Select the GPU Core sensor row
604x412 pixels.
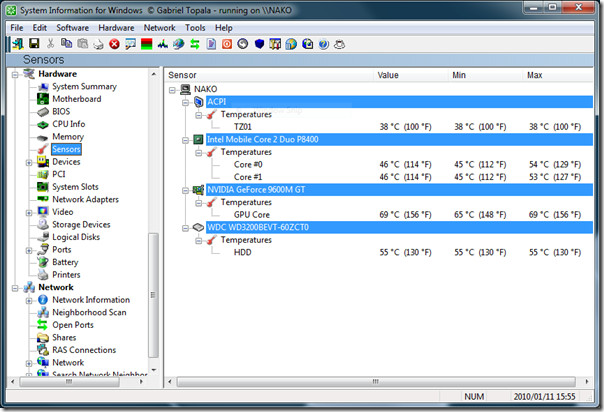tap(399, 215)
